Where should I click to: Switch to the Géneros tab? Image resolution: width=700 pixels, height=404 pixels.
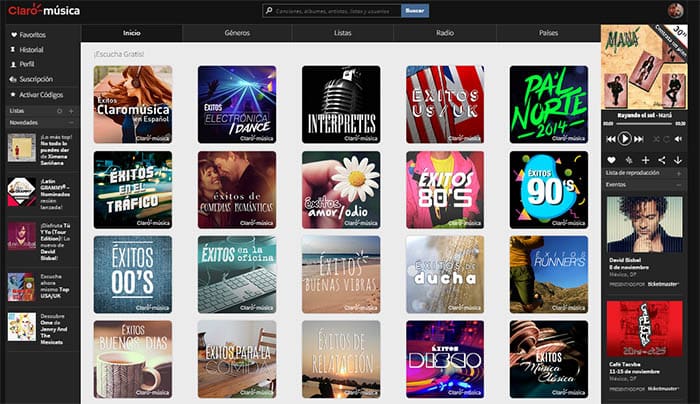[x=237, y=33]
